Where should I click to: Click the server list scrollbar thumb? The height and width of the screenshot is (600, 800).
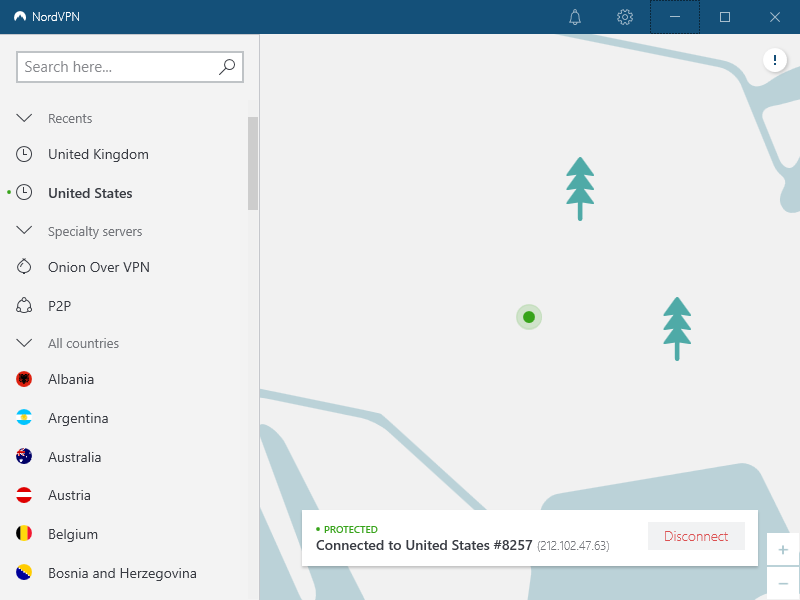tap(253, 163)
